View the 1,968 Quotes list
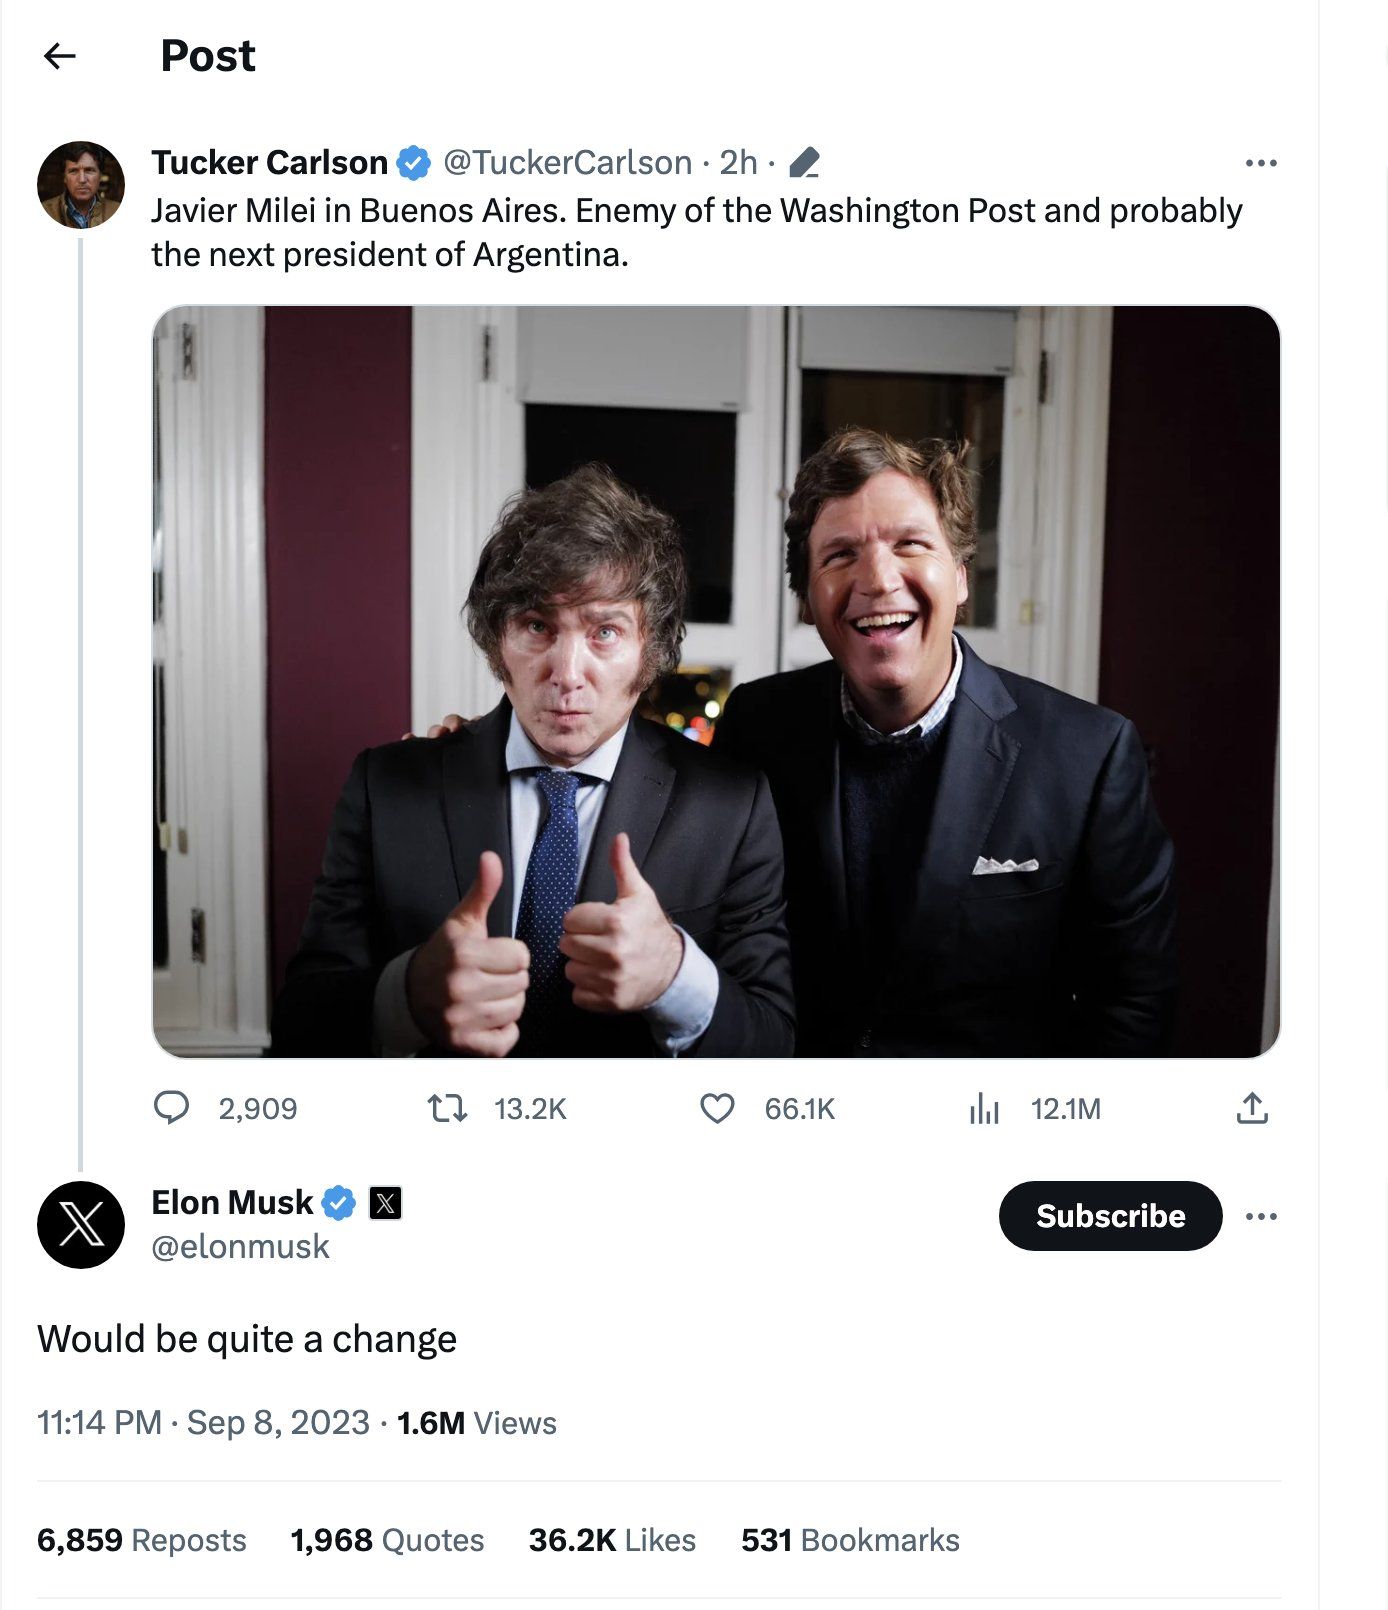The width and height of the screenshot is (1388, 1610). point(387,1540)
